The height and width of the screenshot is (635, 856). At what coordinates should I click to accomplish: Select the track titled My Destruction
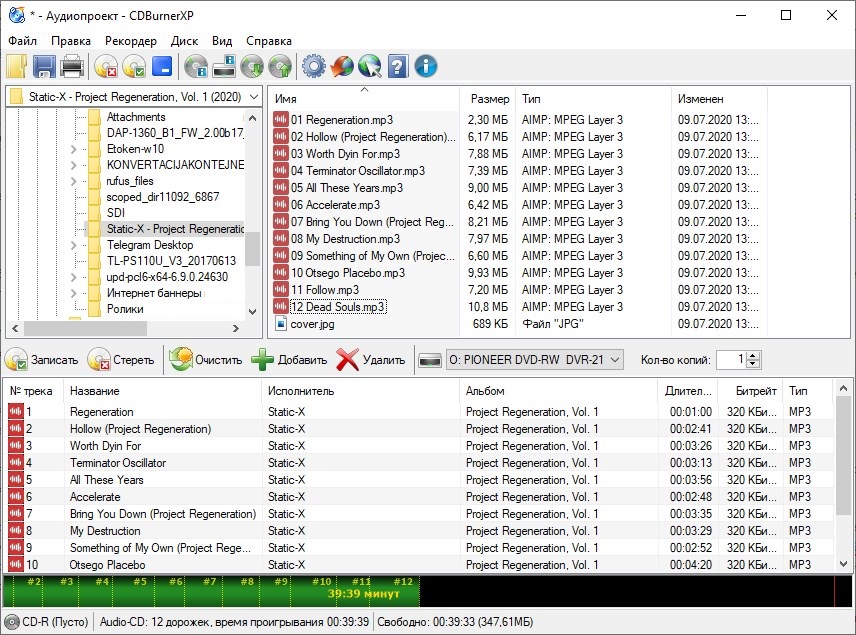[x=105, y=531]
